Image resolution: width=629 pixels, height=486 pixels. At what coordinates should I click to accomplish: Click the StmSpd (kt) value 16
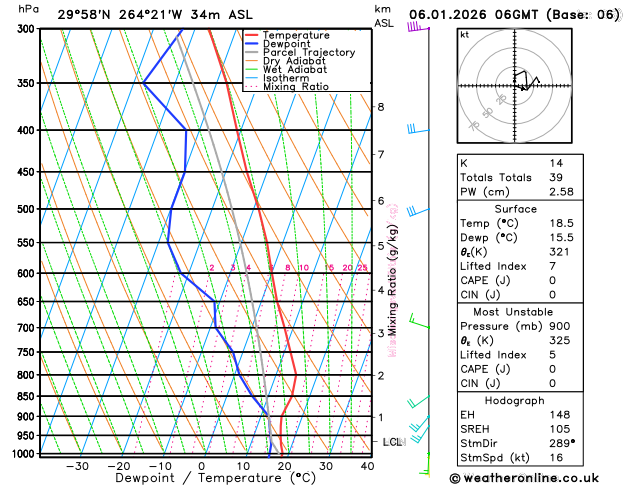coord(556,458)
